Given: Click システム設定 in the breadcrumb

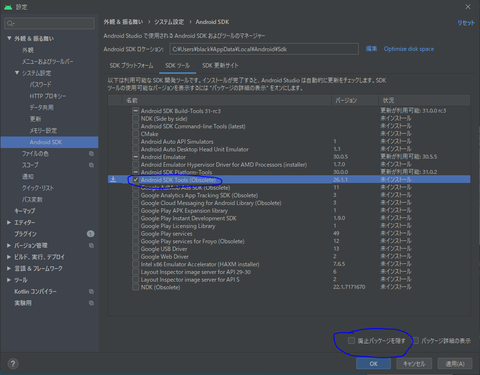Looking at the screenshot, I should pyautogui.click(x=169, y=22).
